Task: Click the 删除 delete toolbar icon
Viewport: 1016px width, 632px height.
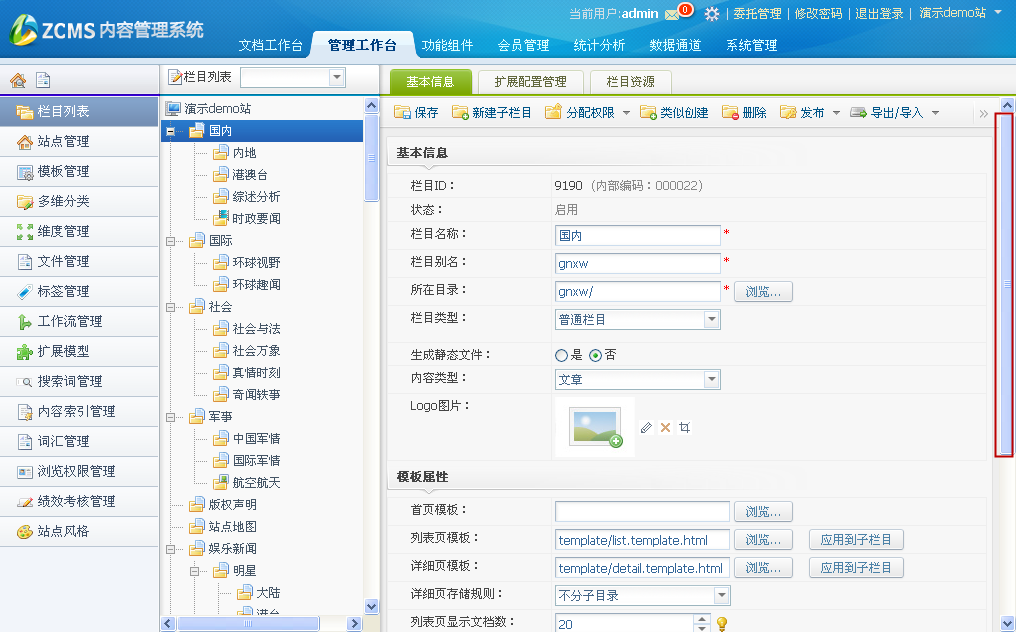Action: coord(730,113)
